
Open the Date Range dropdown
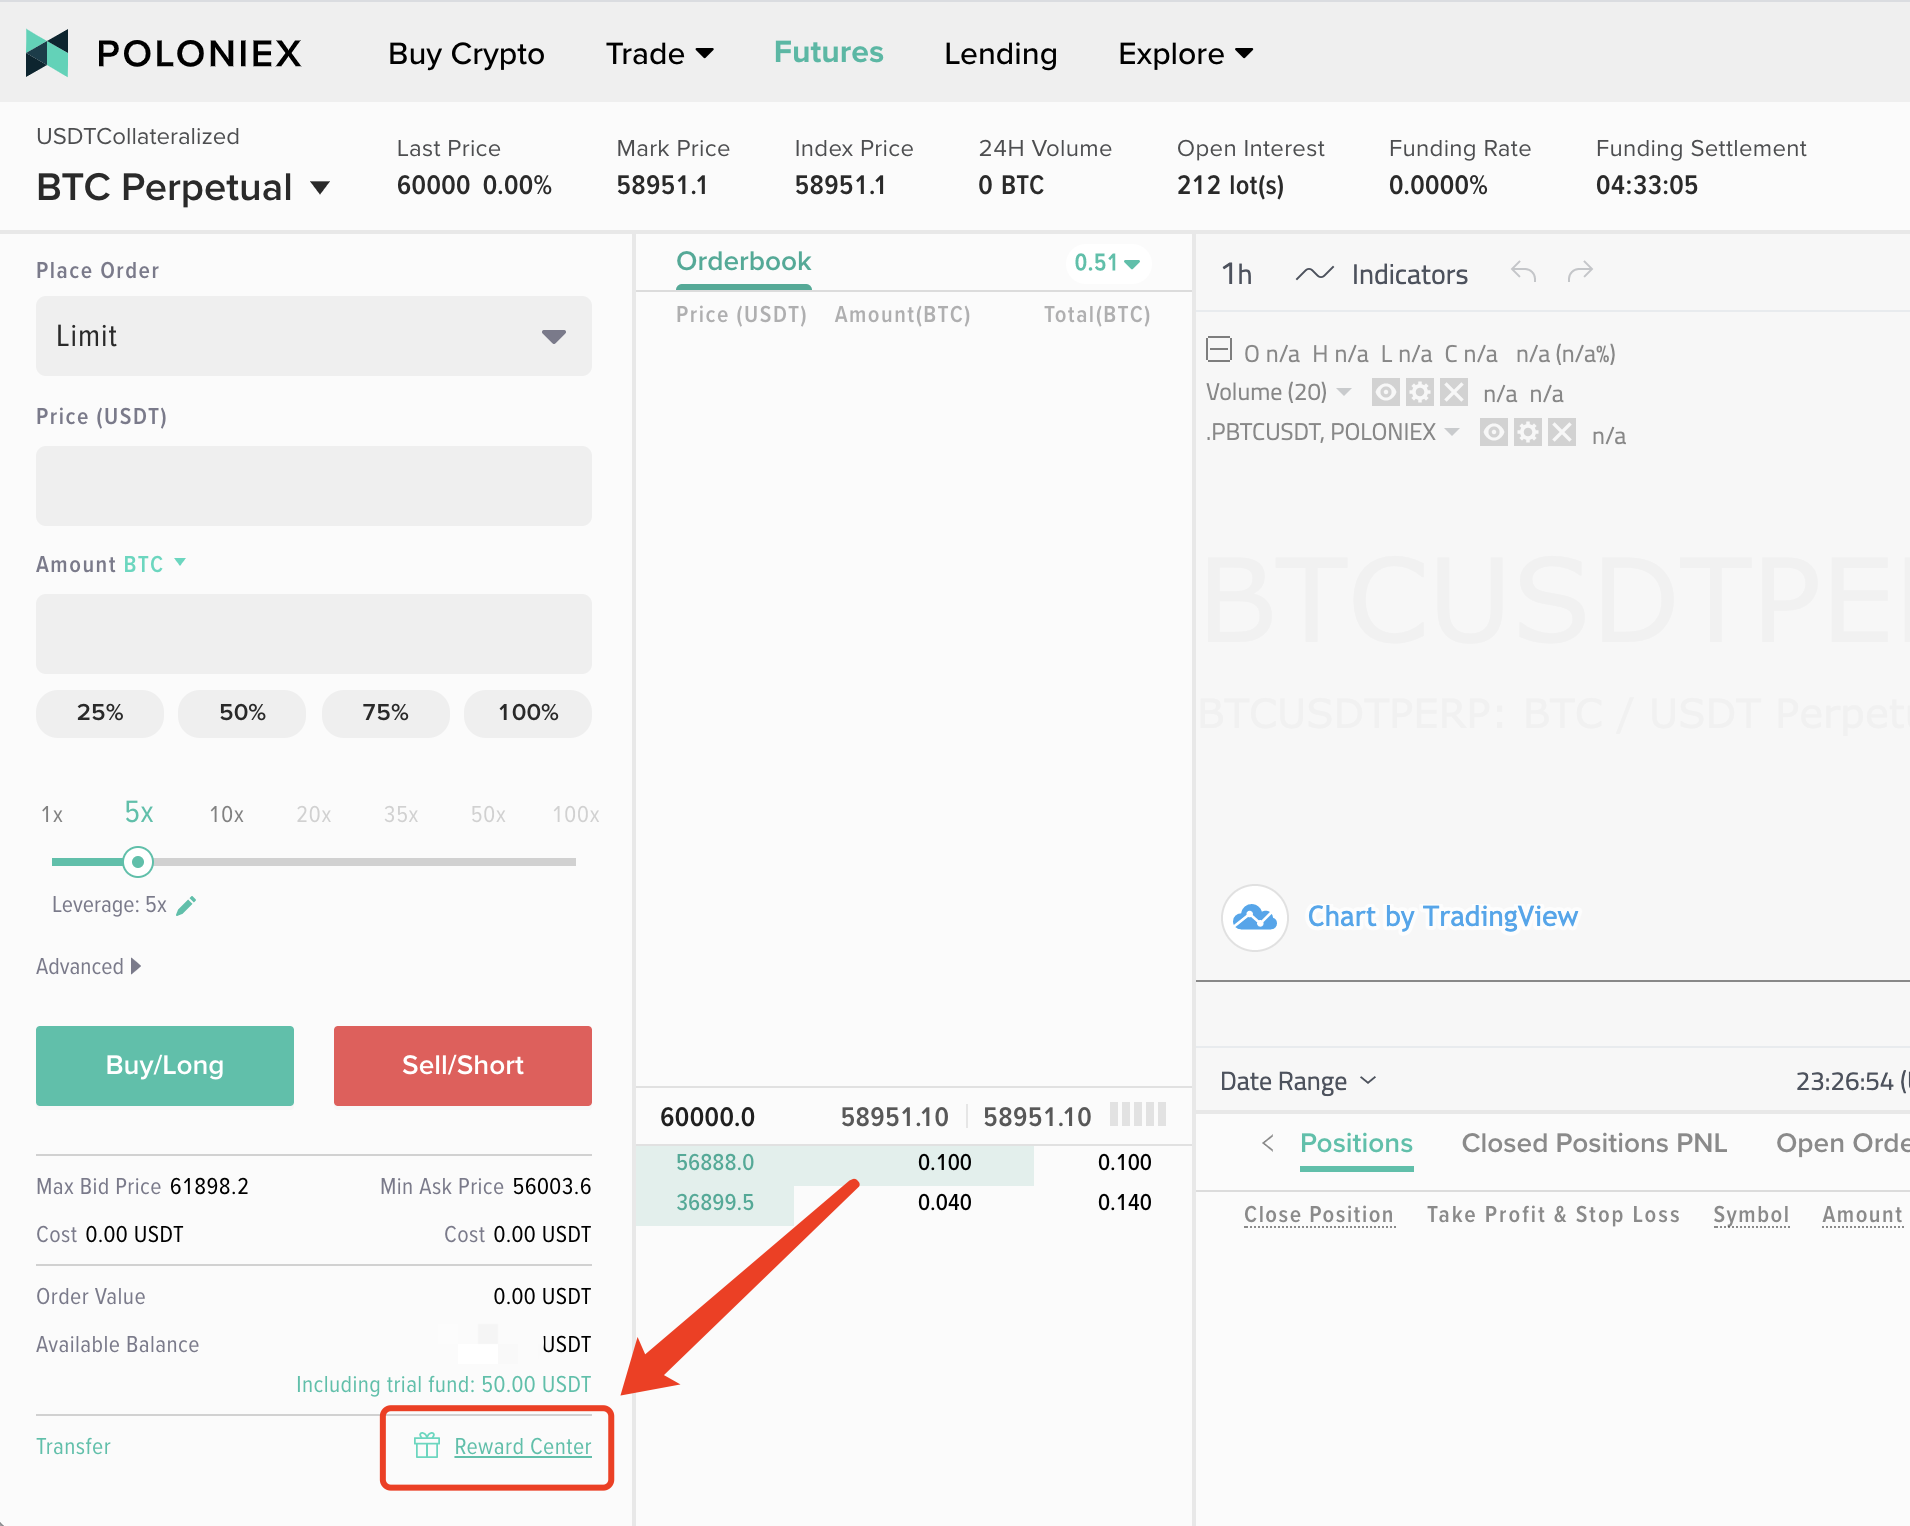(1299, 1081)
